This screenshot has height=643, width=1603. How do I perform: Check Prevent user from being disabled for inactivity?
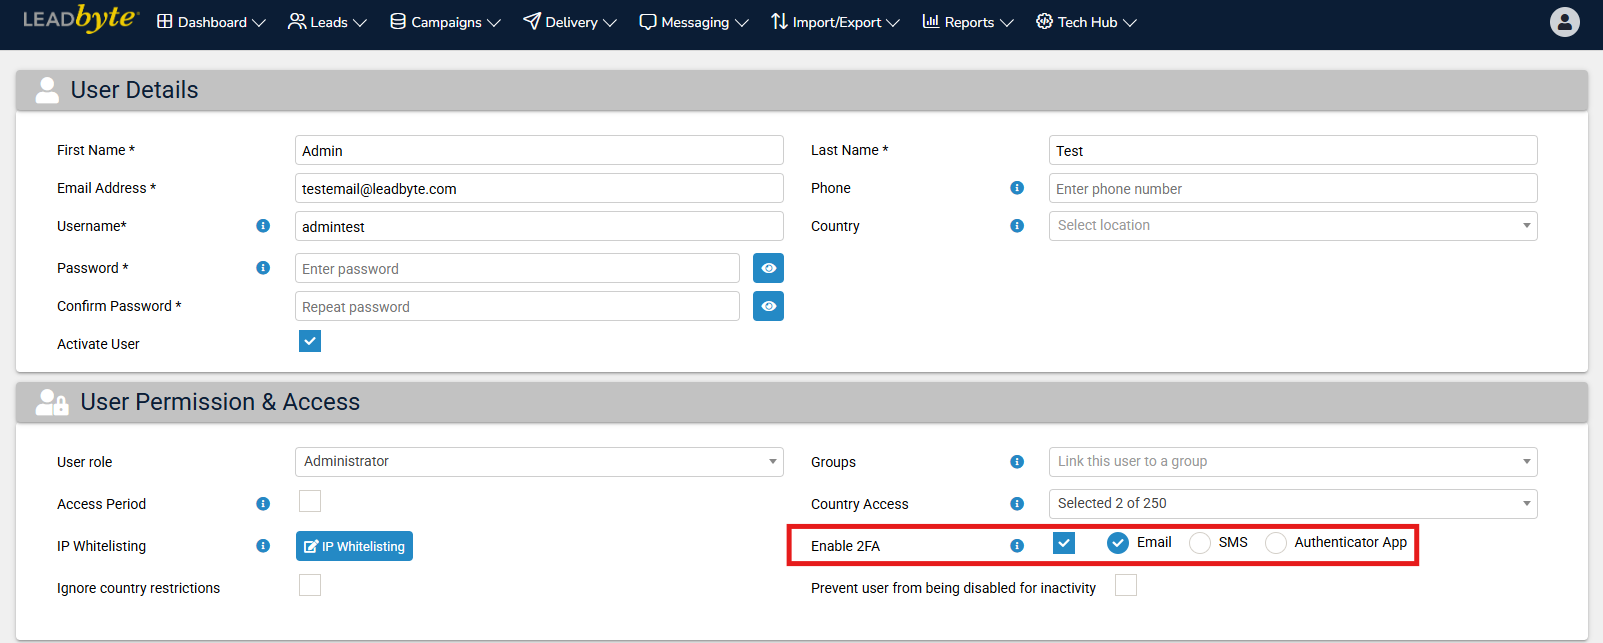point(1126,585)
